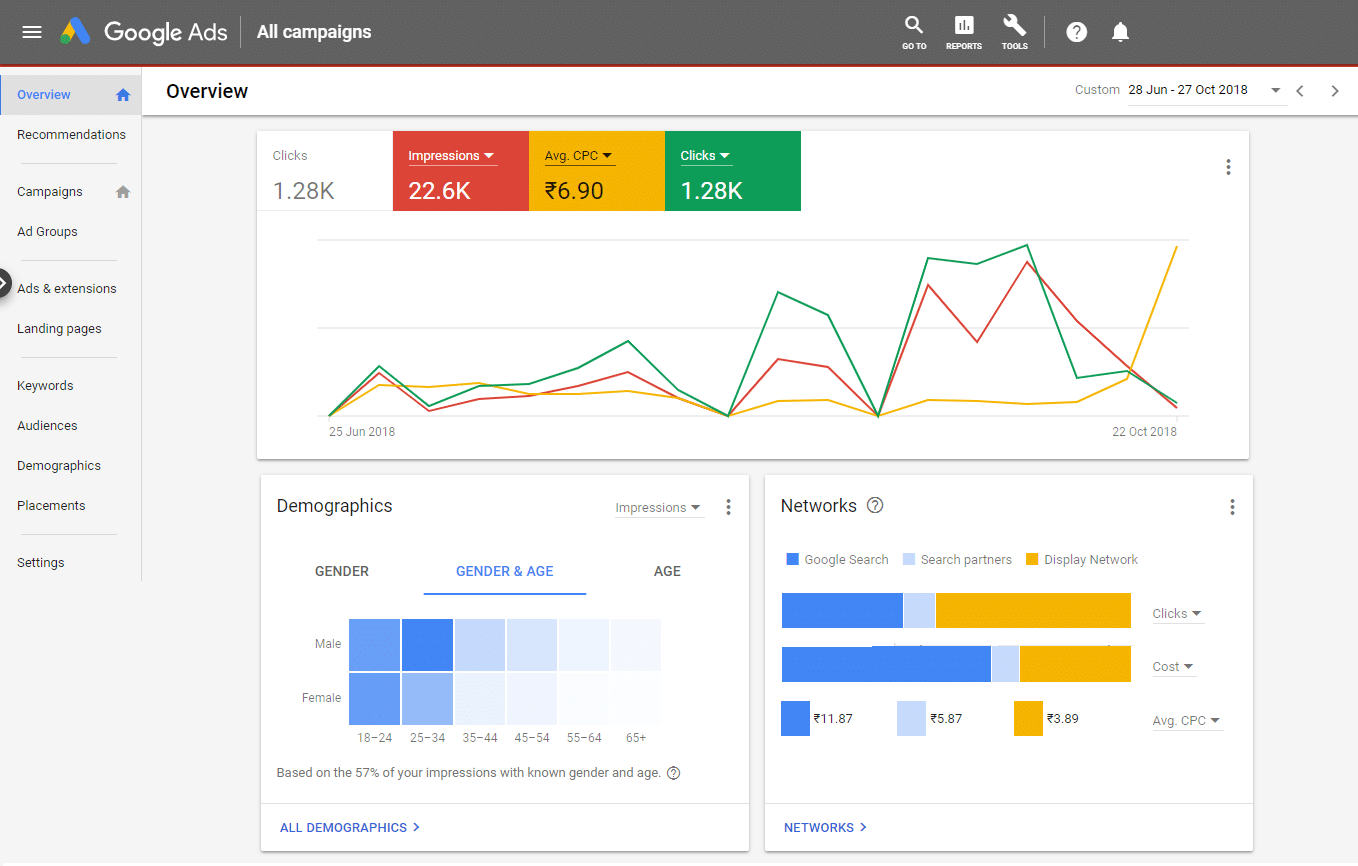Open Networks Avg. CPC dropdown
The width and height of the screenshot is (1358, 866).
(1187, 721)
